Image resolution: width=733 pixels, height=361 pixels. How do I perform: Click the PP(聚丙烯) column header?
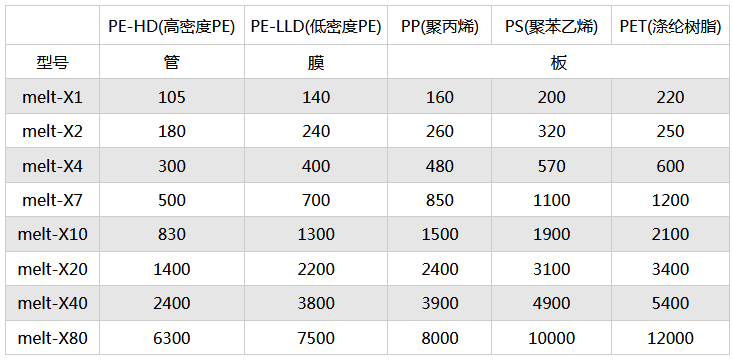tap(440, 27)
